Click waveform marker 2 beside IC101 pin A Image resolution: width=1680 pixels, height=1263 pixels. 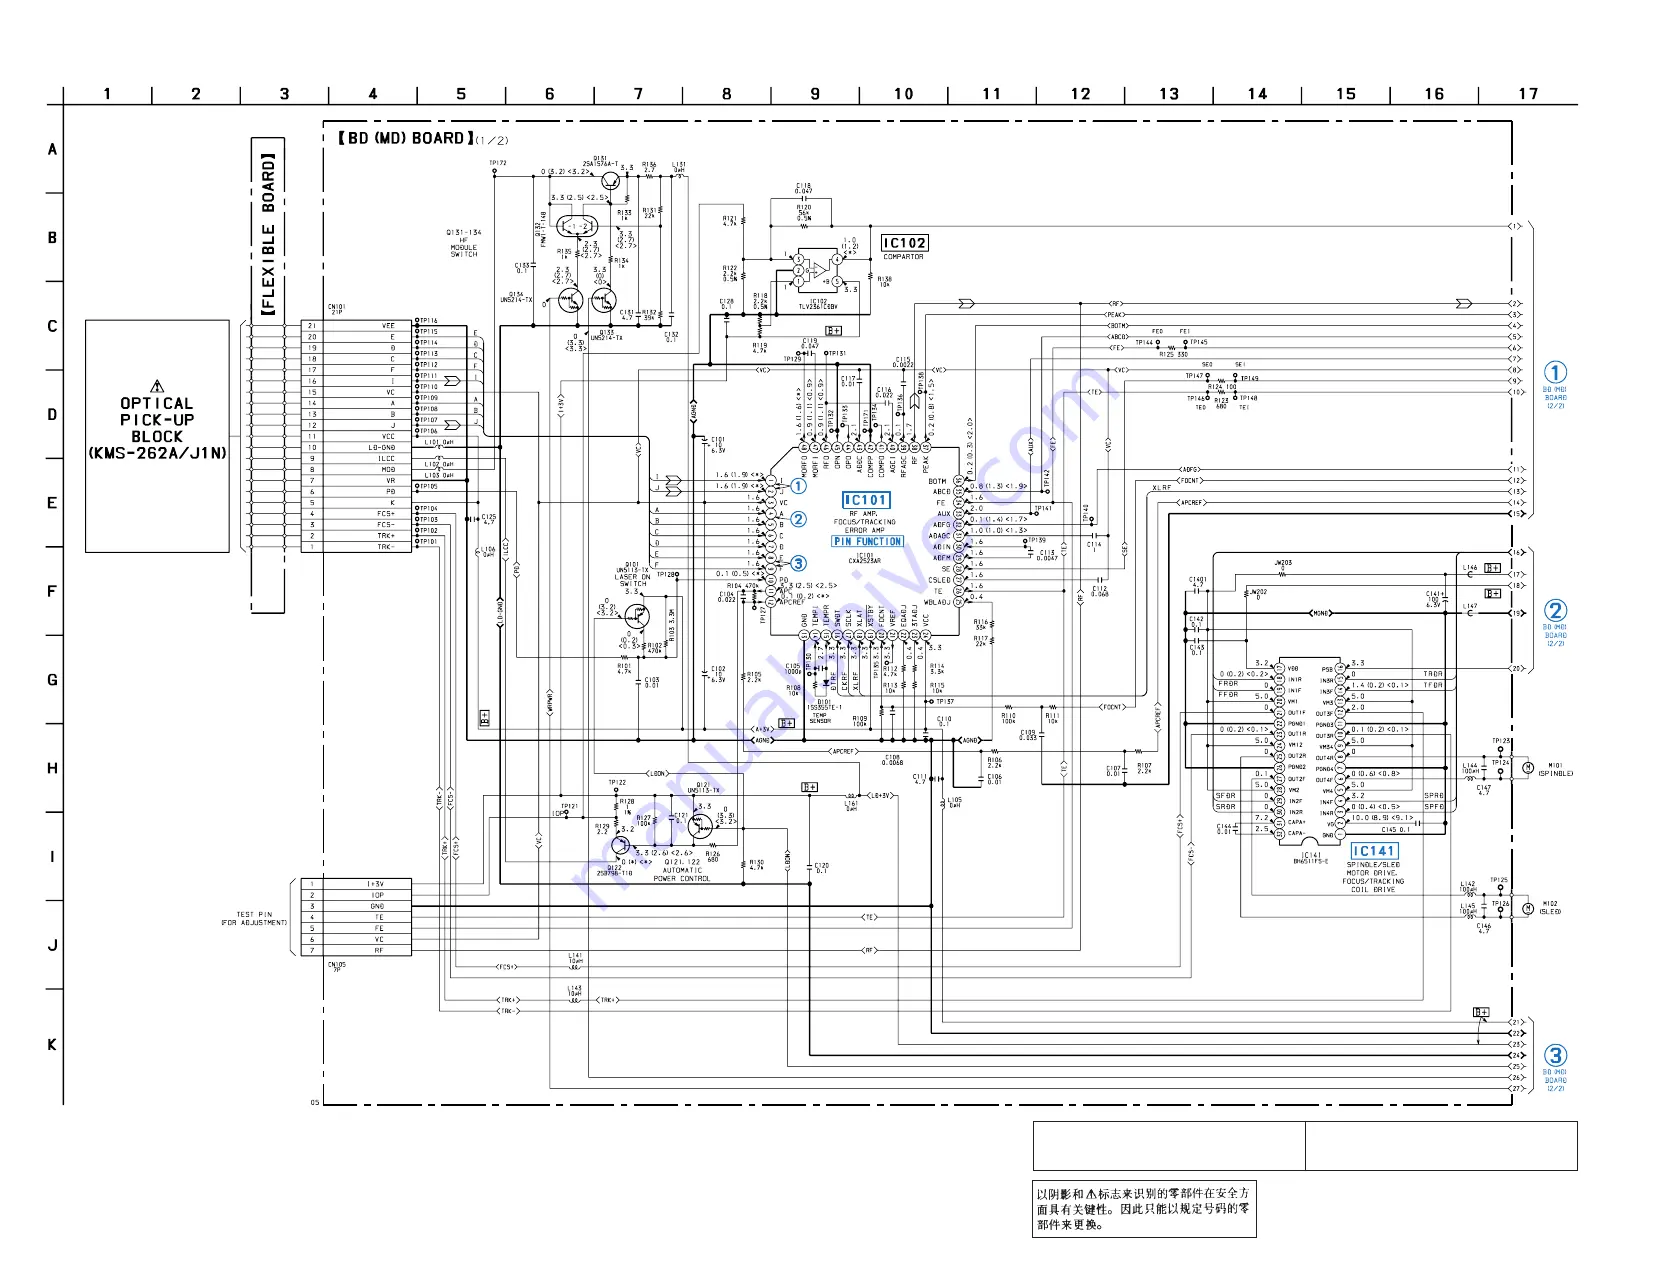[798, 519]
